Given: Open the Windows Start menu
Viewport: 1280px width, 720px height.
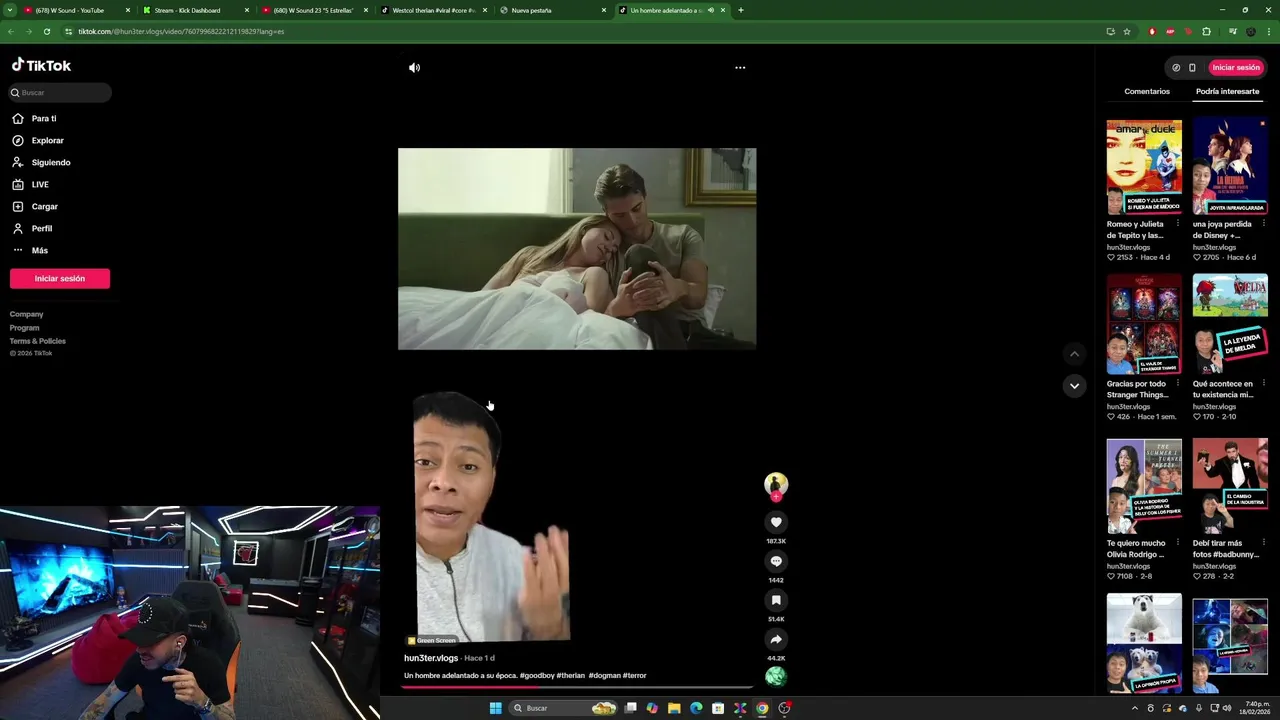Looking at the screenshot, I should click(x=495, y=708).
